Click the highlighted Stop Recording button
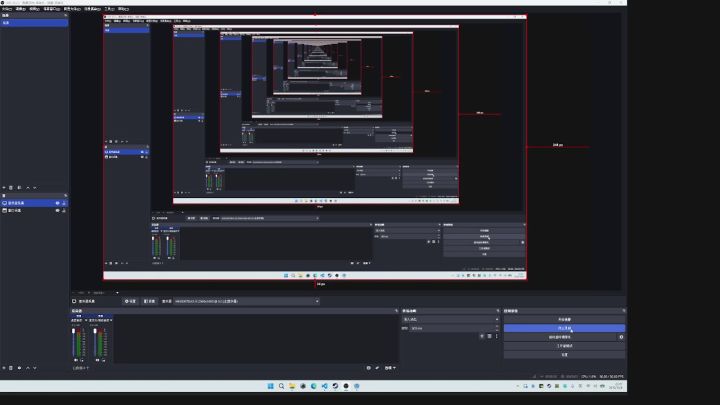 point(564,328)
